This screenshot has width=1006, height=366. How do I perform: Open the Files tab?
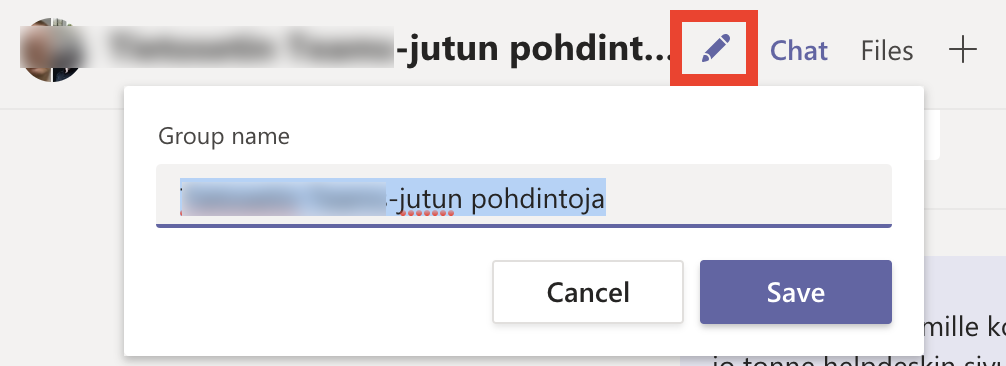[887, 50]
